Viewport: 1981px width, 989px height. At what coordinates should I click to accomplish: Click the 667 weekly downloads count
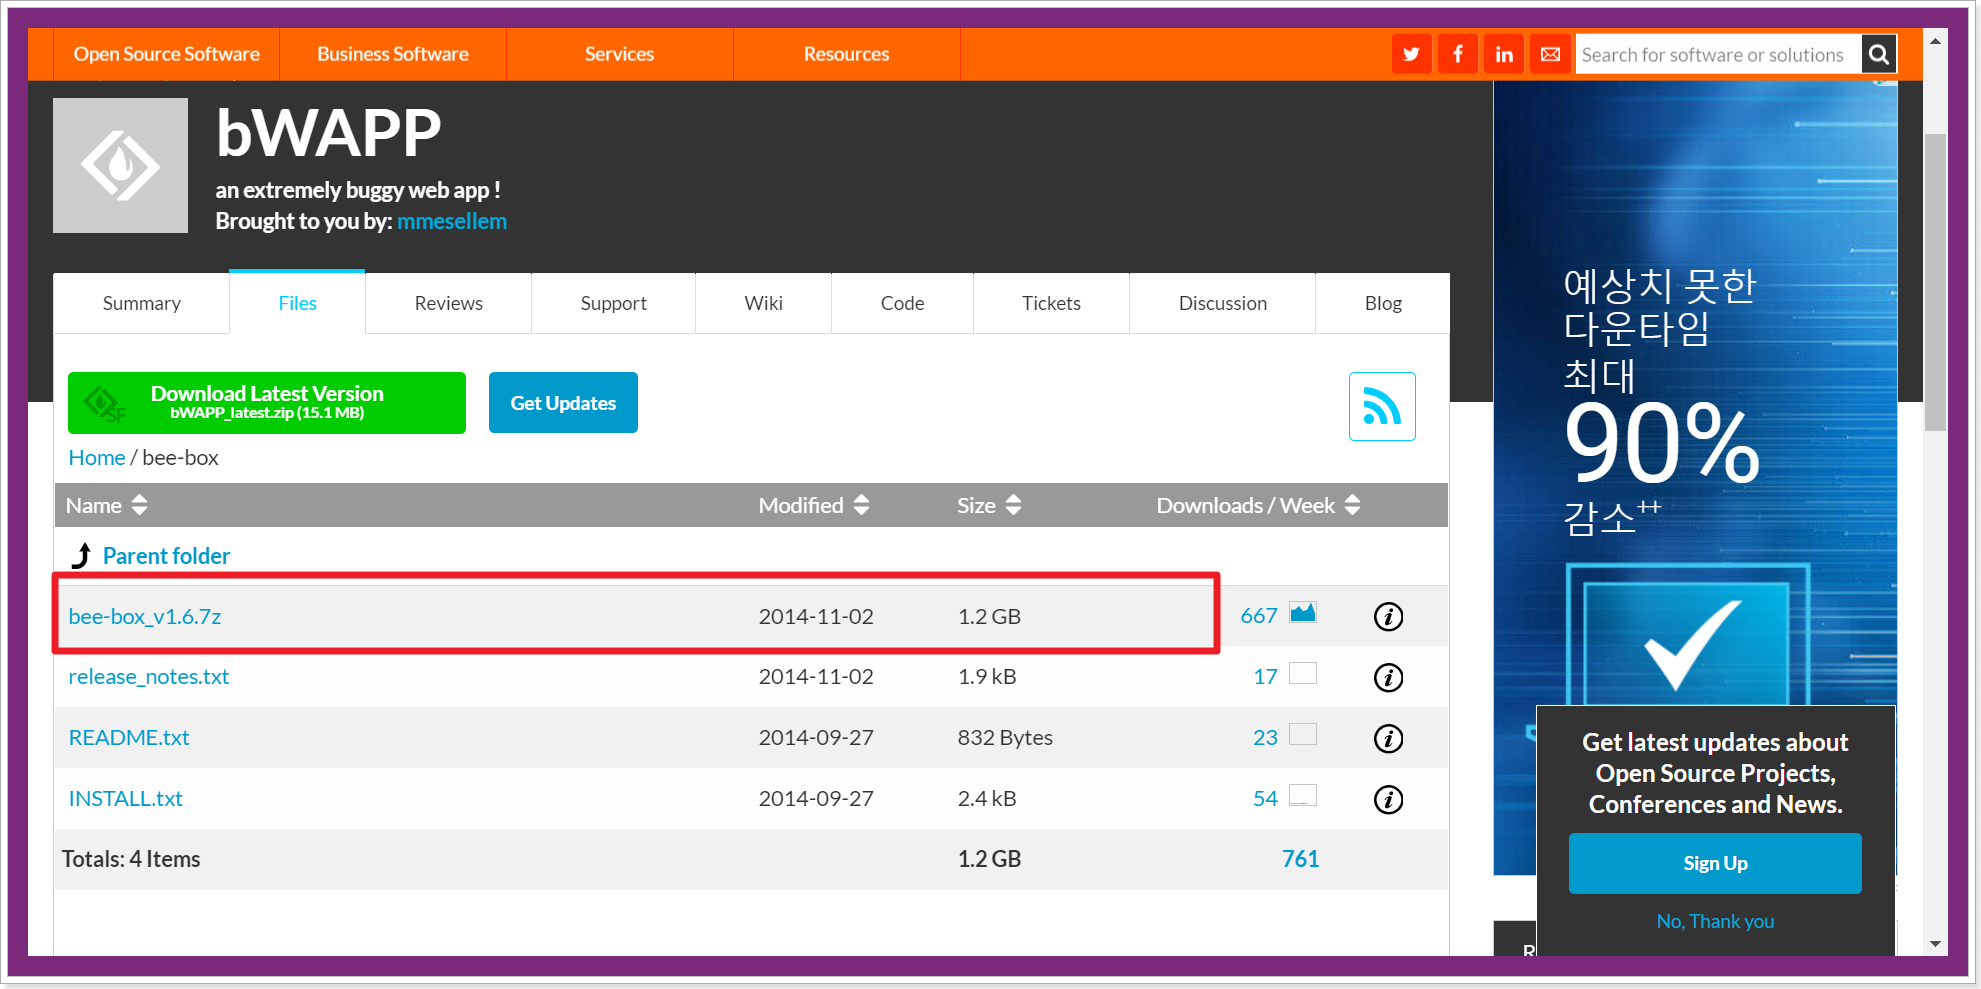click(x=1259, y=616)
